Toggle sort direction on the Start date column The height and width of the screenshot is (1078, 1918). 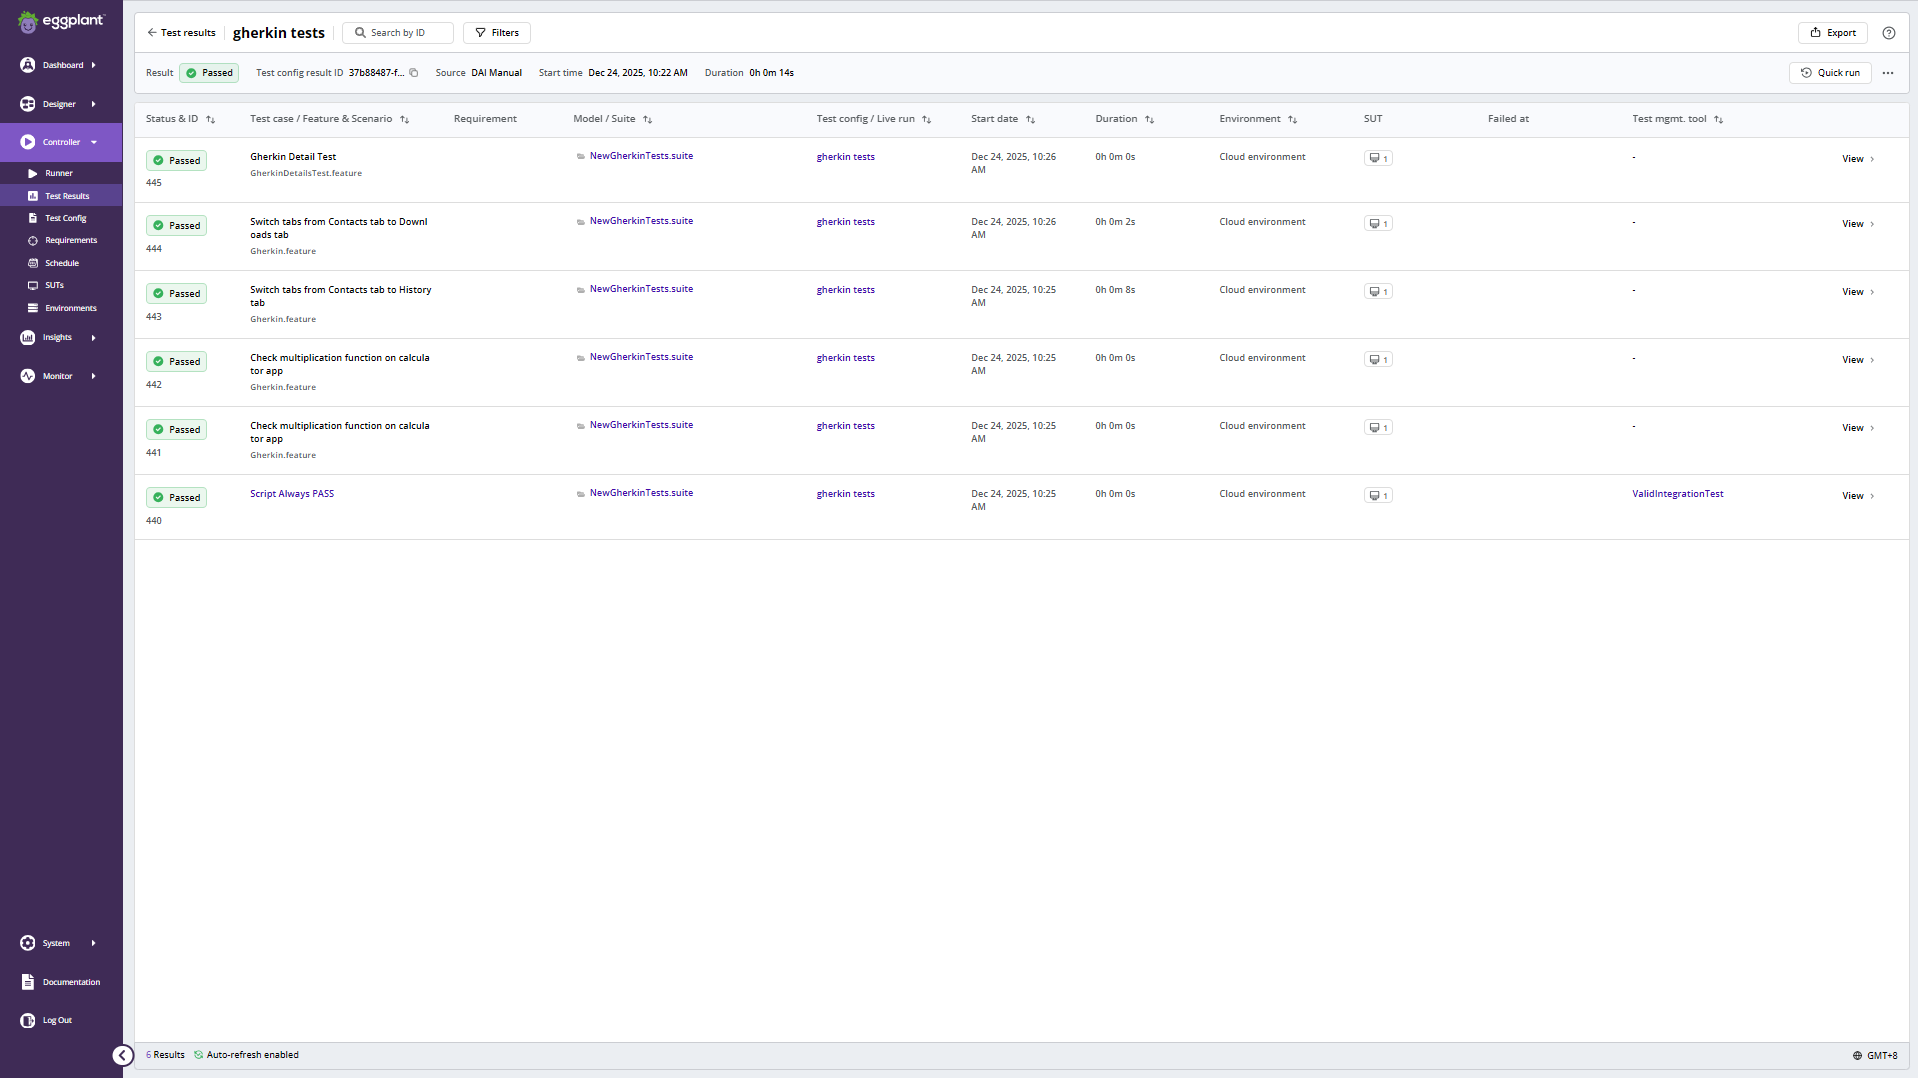[1031, 119]
